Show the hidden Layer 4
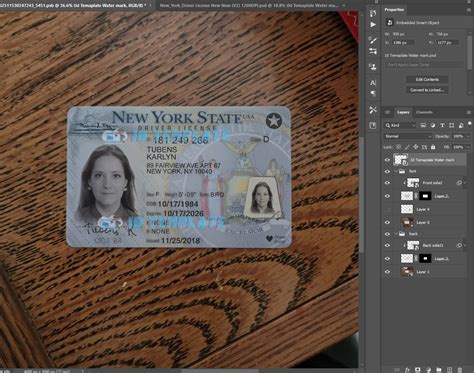This screenshot has width=474, height=373. tap(387, 209)
